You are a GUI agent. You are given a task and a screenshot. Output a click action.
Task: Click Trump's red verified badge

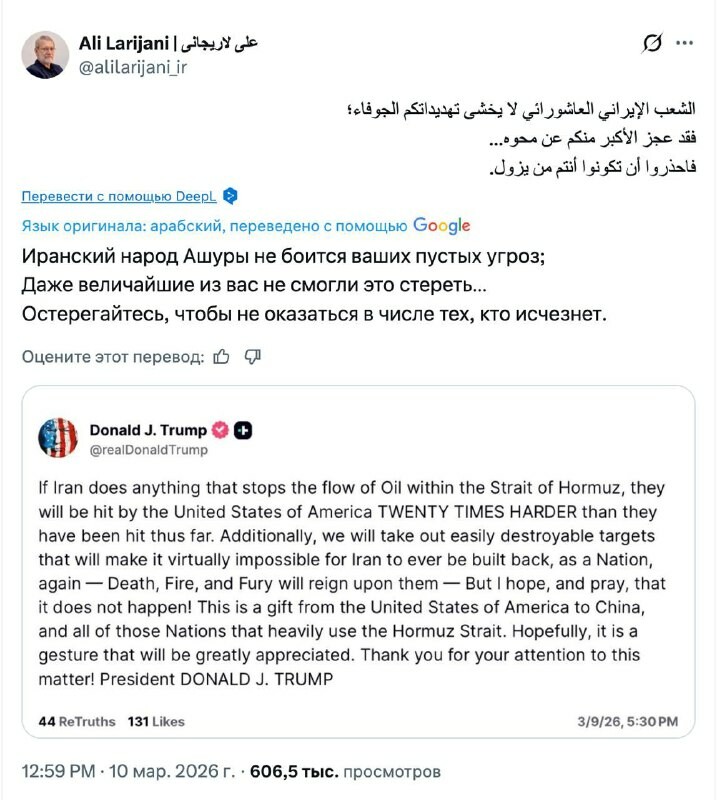tap(220, 430)
